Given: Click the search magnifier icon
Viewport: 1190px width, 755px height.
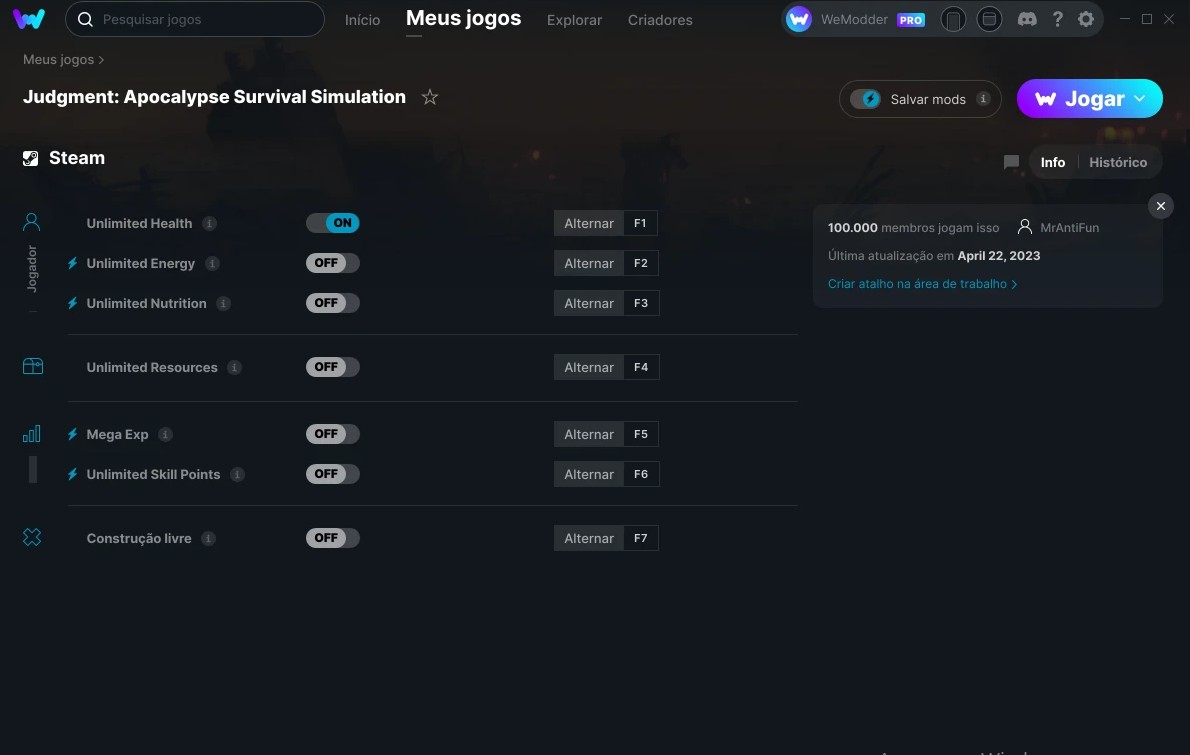Looking at the screenshot, I should [x=85, y=20].
